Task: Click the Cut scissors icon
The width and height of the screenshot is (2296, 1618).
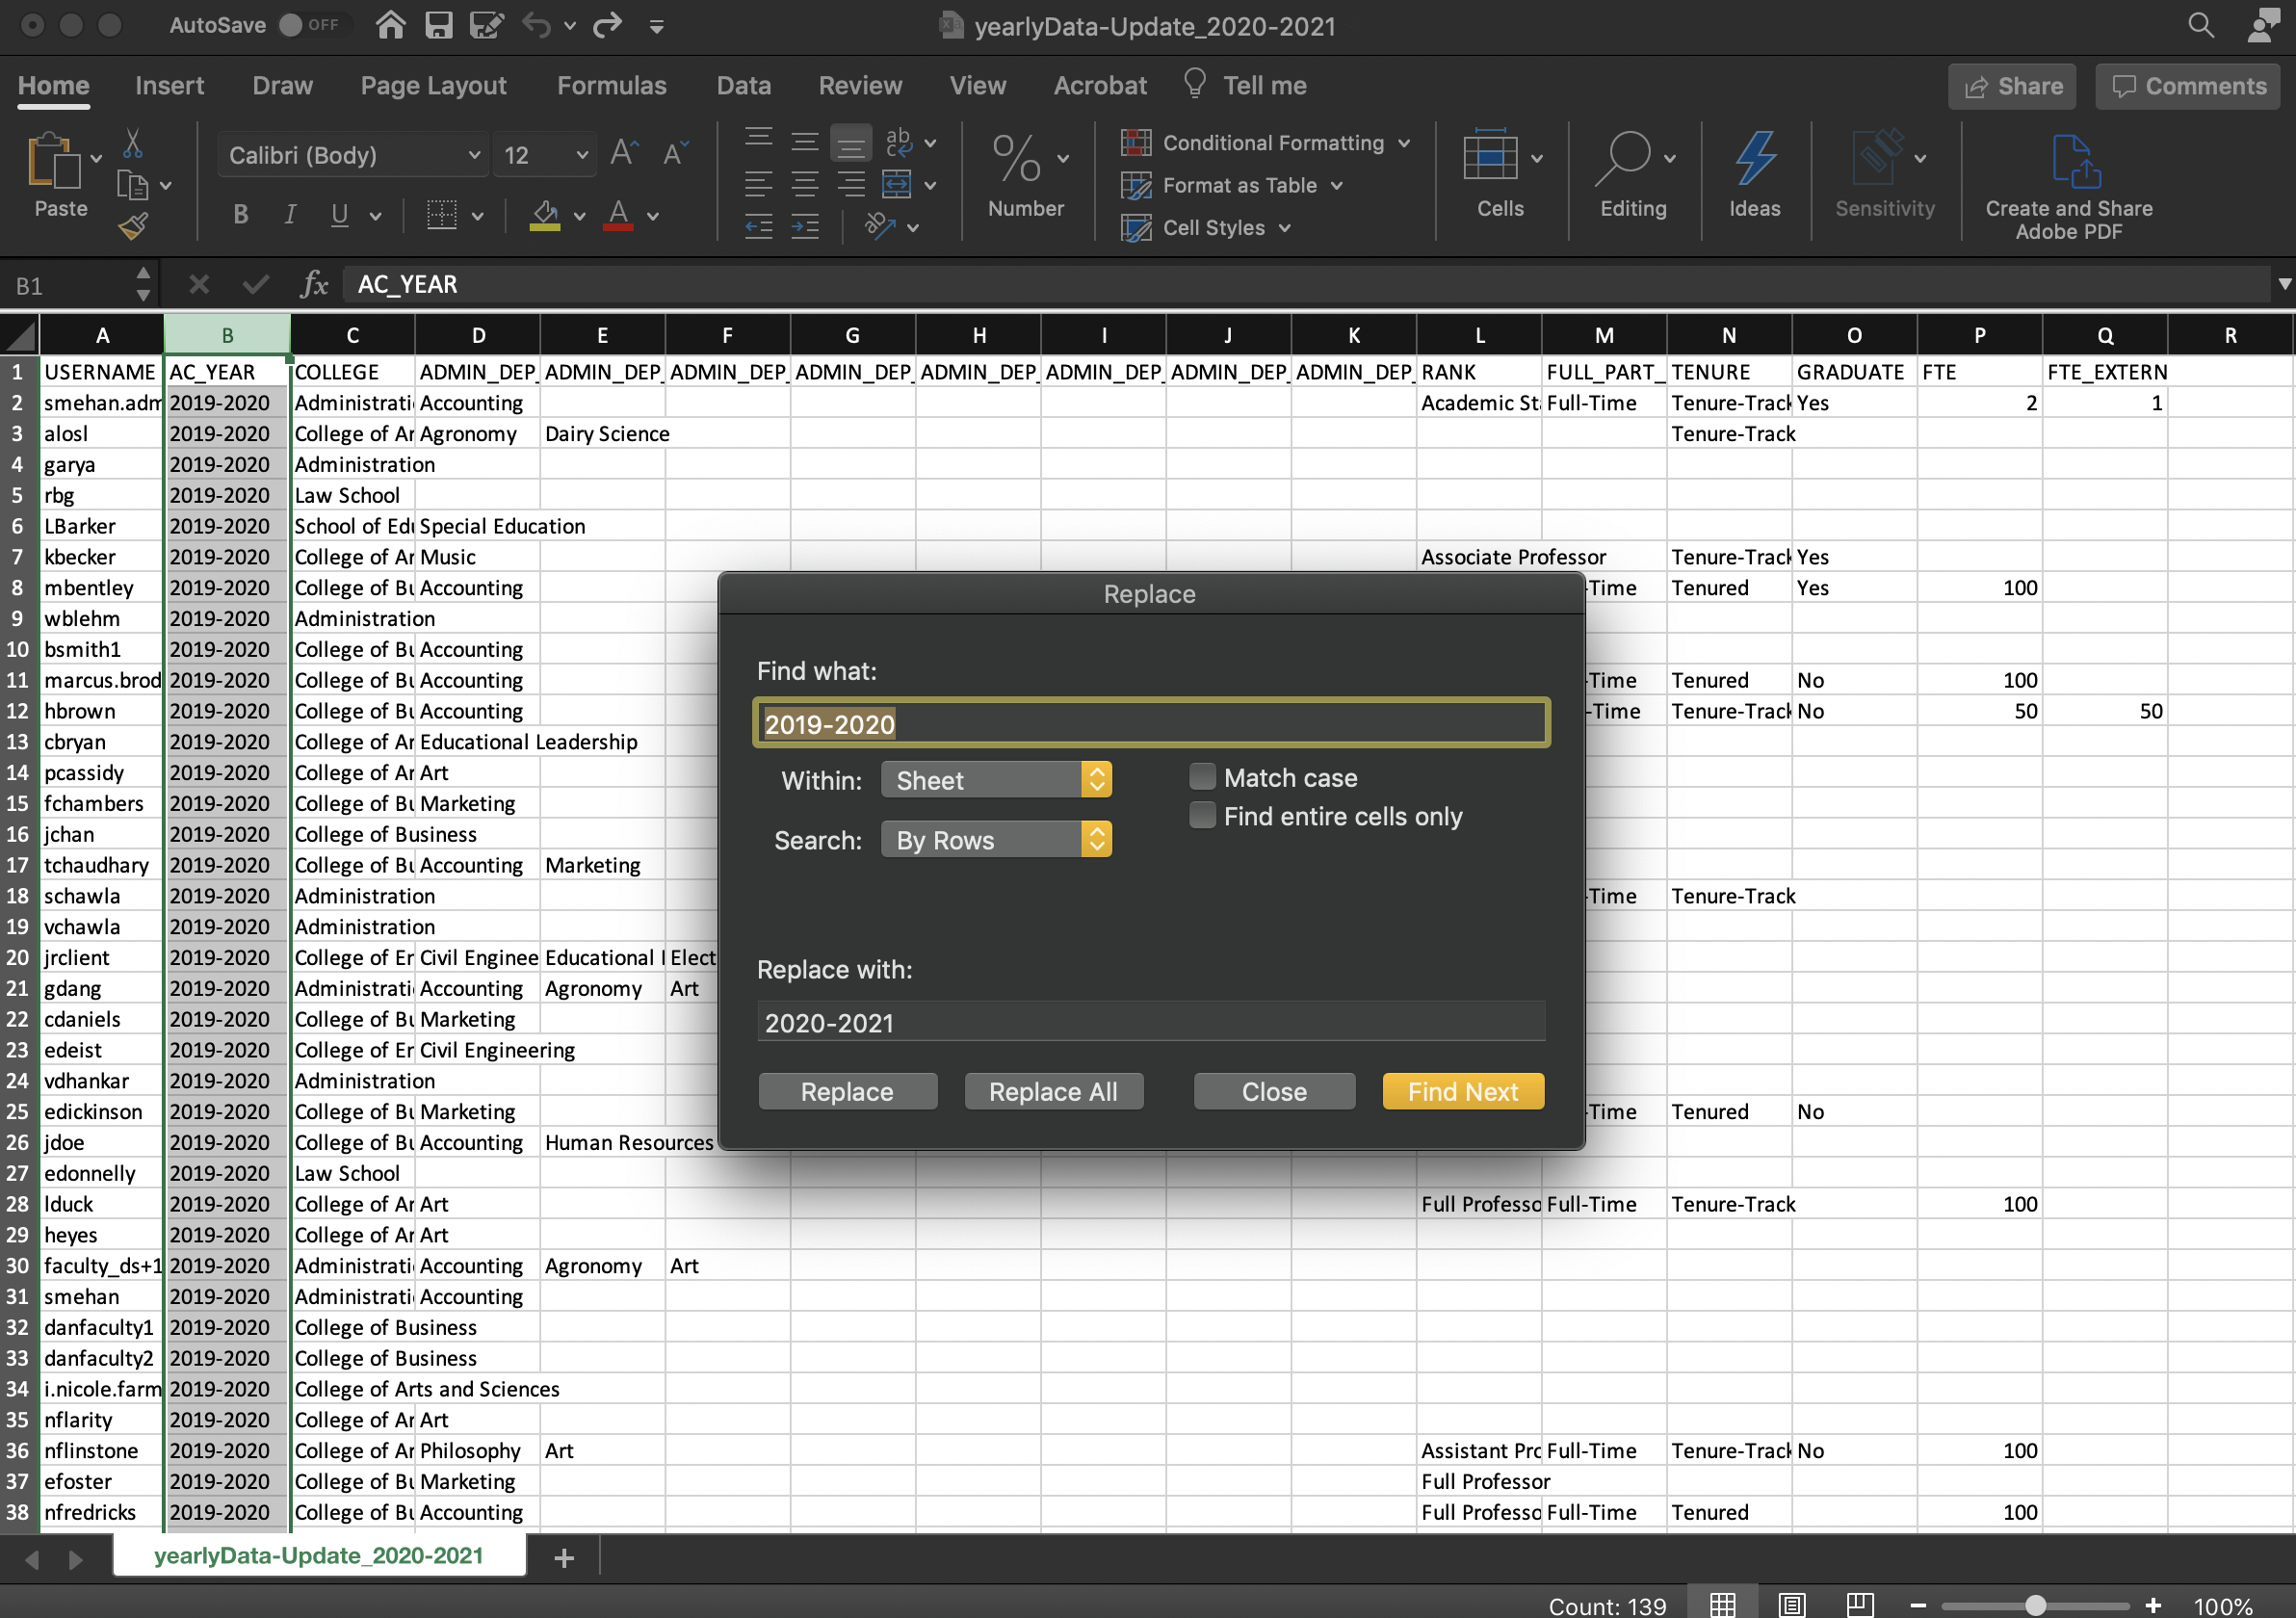Action: click(132, 144)
